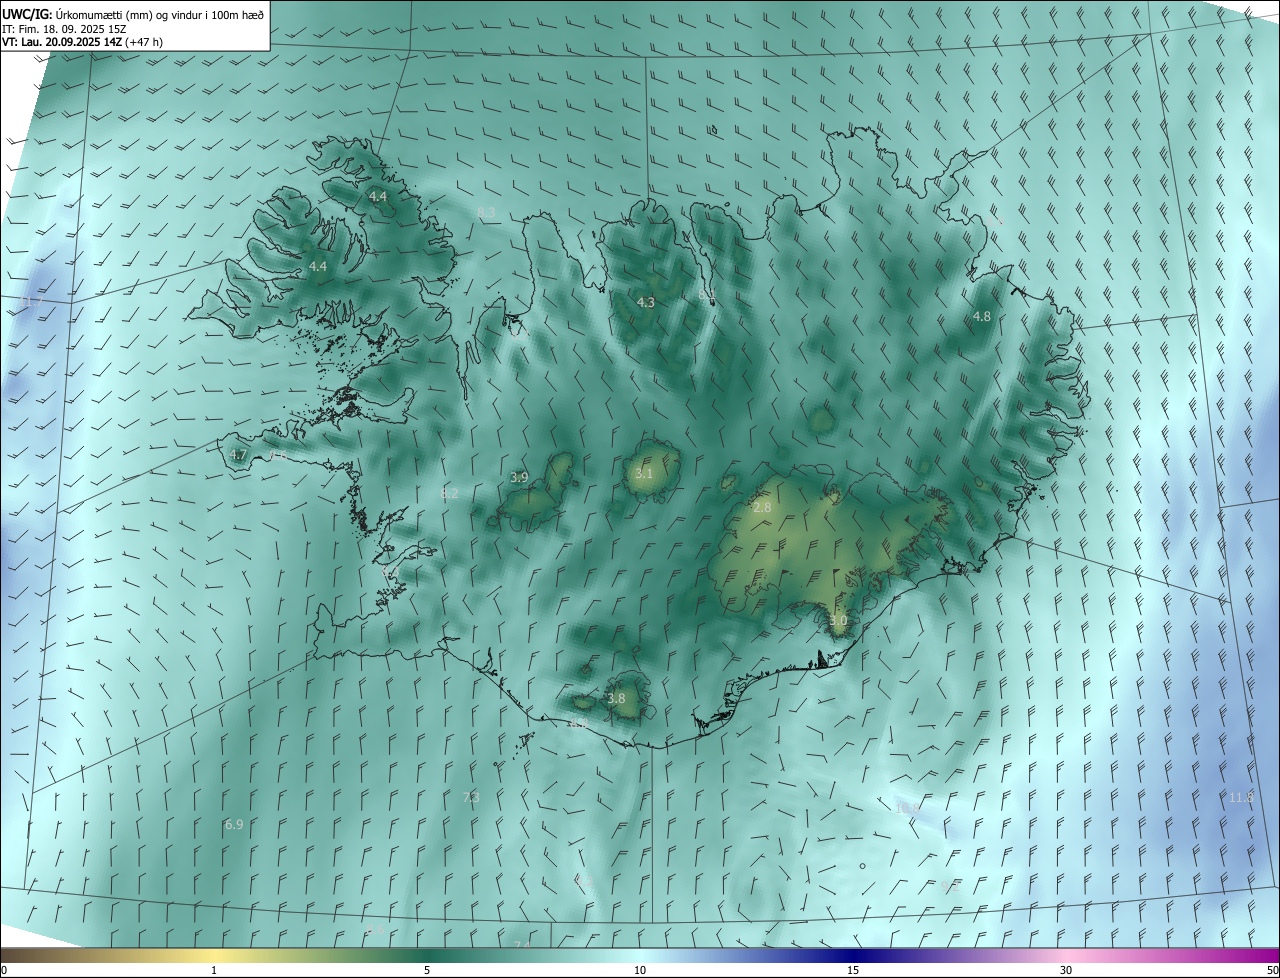Select the 'IT: Fim. 18. 09. 2025 15Z' line
Viewport: 1280px width, 978px height.
click(x=63, y=28)
